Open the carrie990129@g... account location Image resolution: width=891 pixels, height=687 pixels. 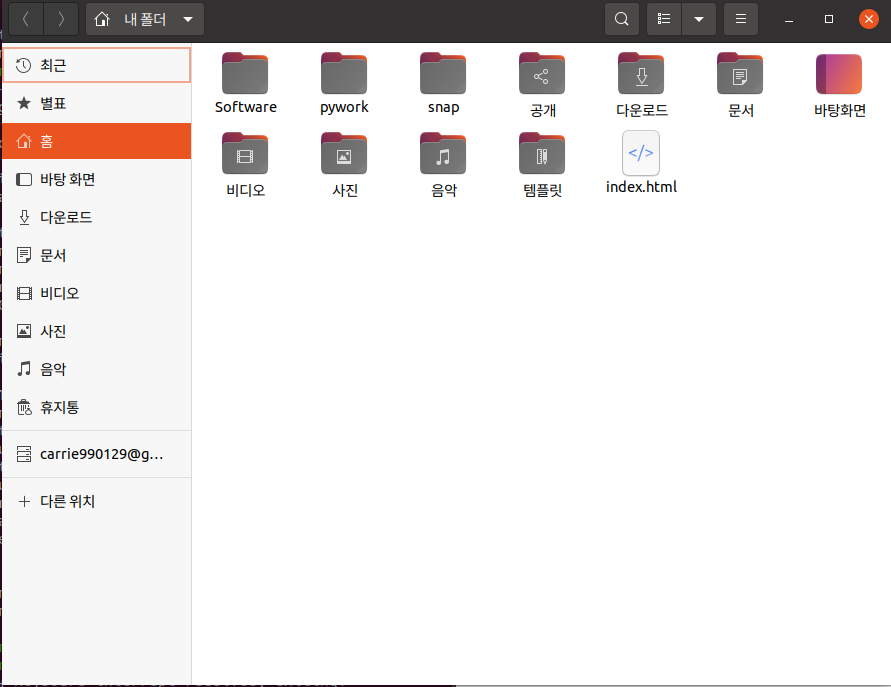(x=97, y=454)
